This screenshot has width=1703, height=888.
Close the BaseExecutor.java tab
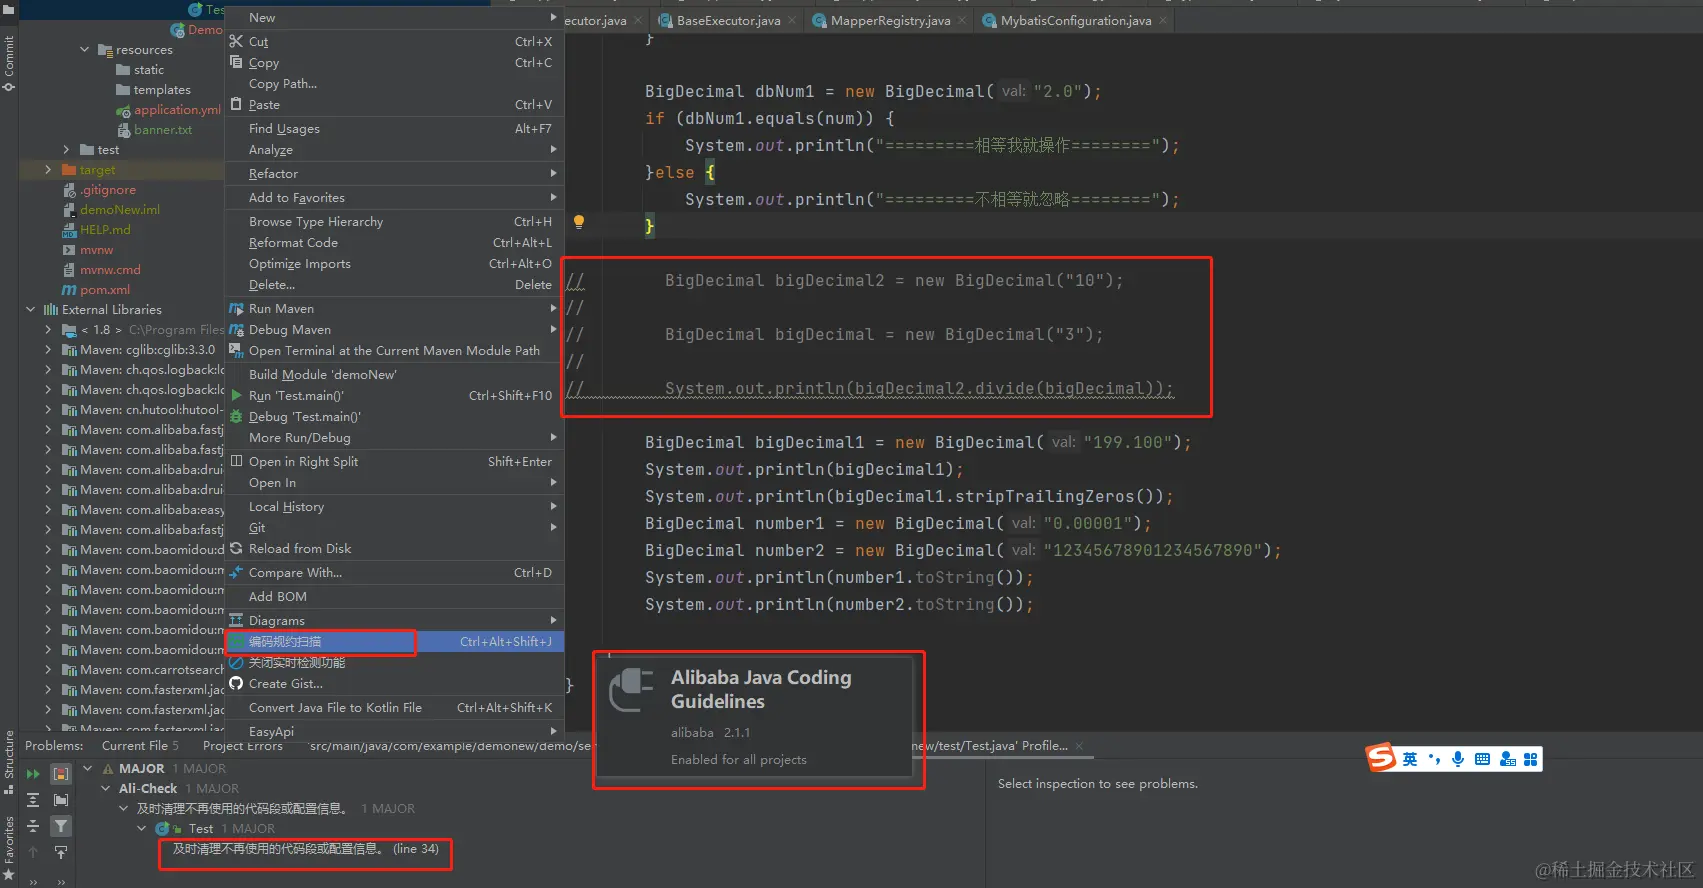(x=792, y=20)
